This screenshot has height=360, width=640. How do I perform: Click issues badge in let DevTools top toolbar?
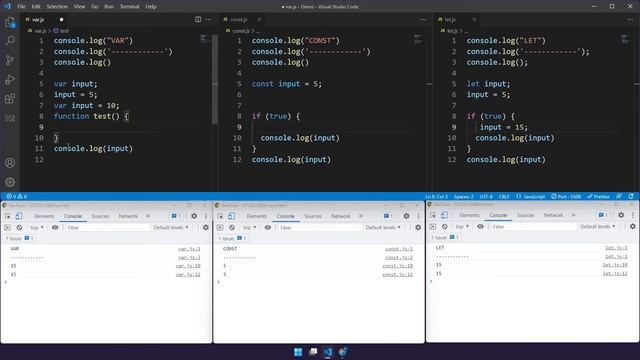click(603, 215)
